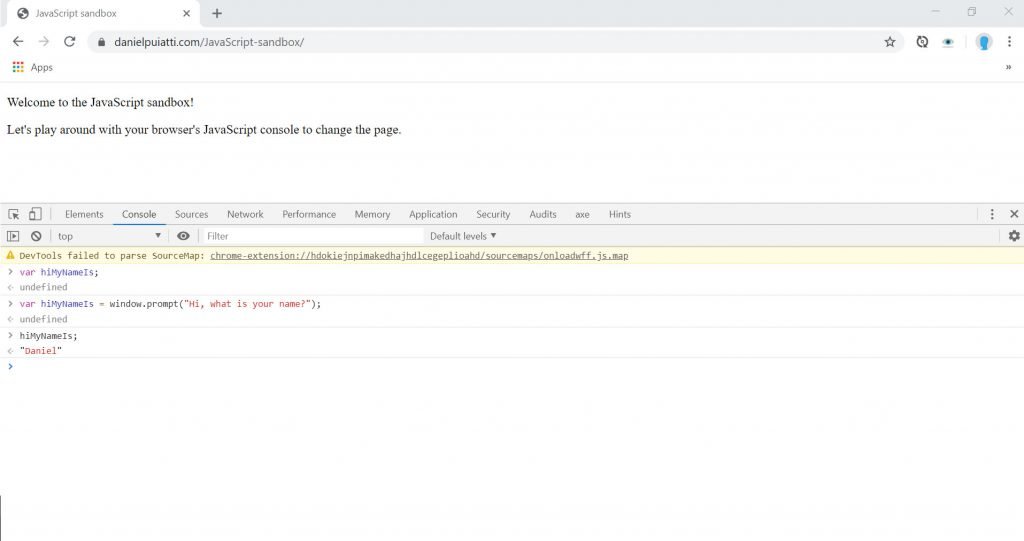Click the 'hiMyNameIs;' console entry
This screenshot has height=541, width=1024.
[x=48, y=336]
